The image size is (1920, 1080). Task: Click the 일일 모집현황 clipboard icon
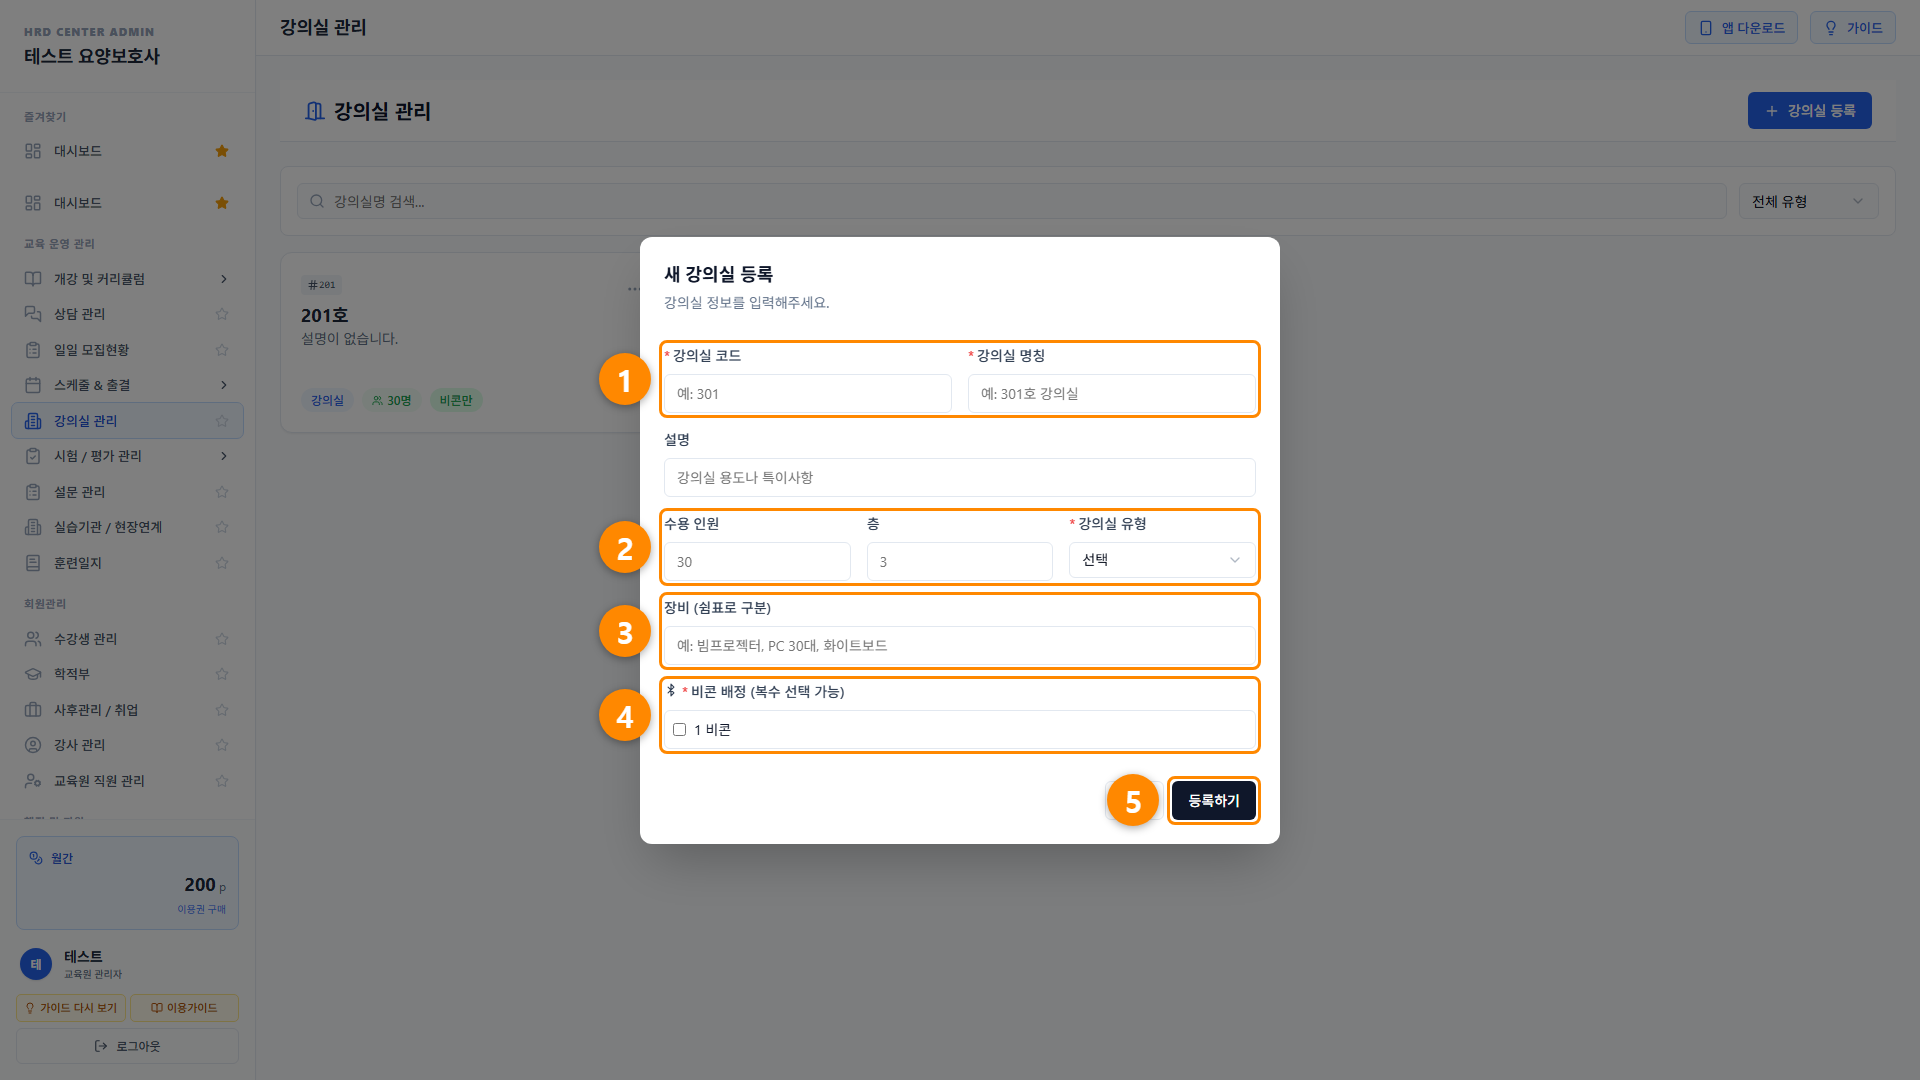[x=33, y=350]
